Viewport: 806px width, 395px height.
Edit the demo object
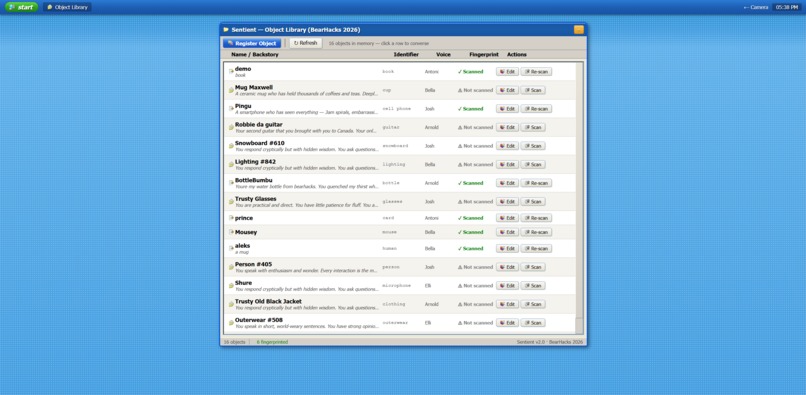[507, 71]
